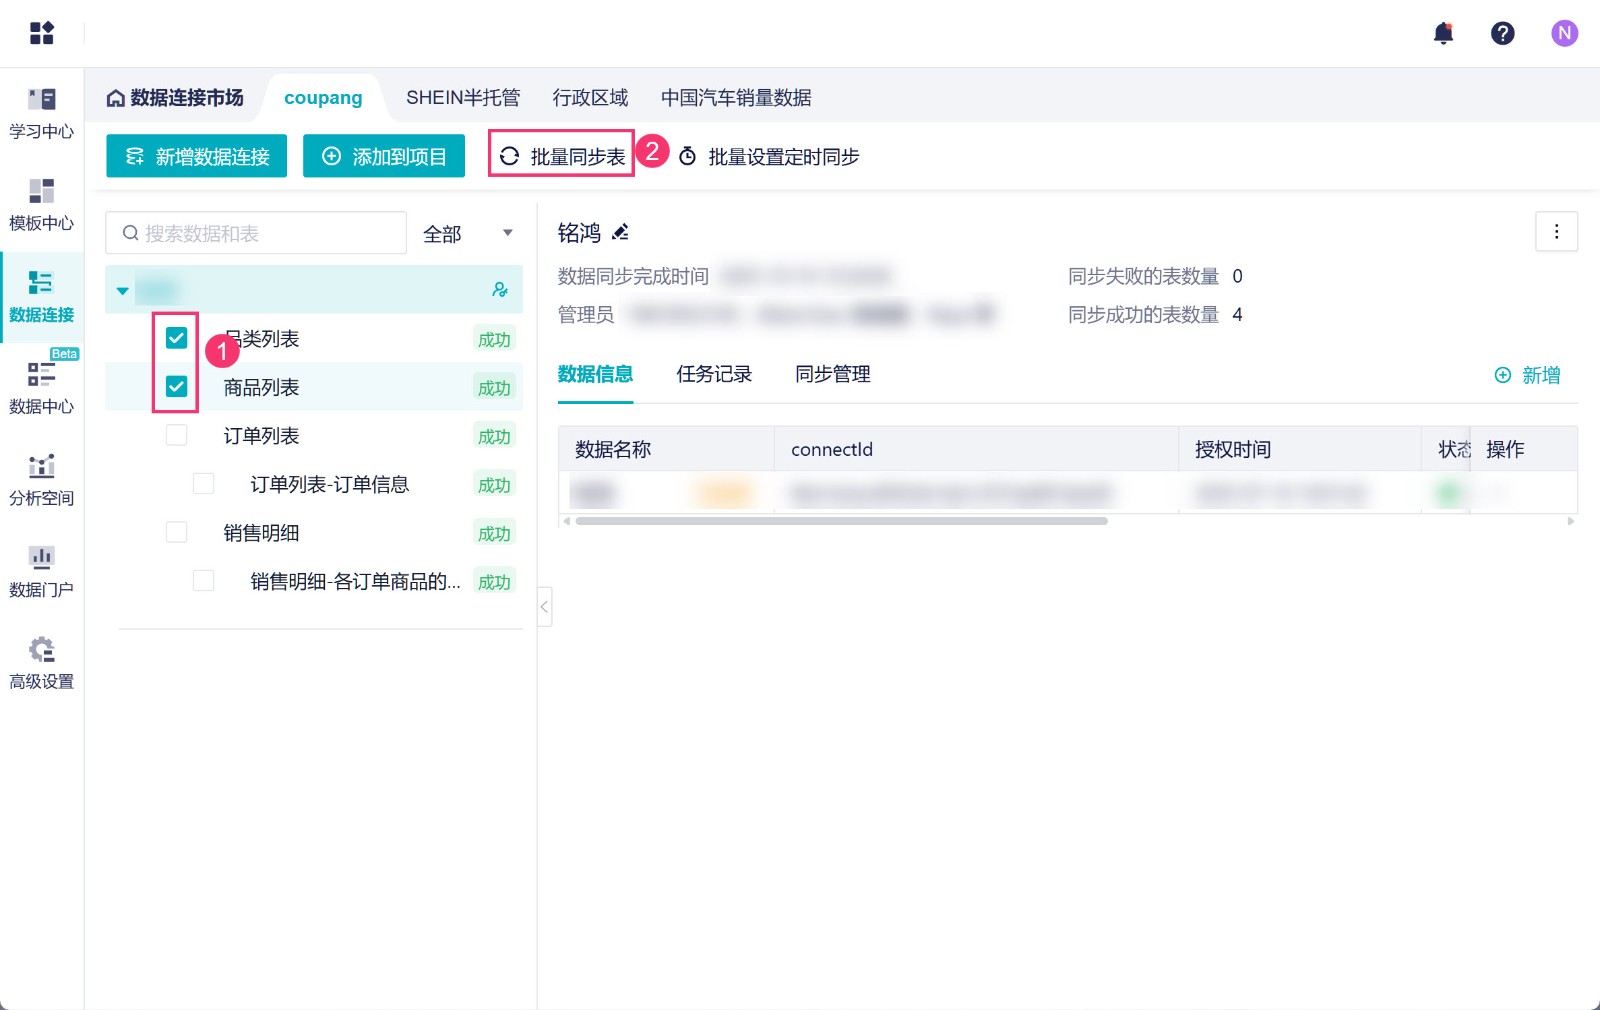
Task: Open the 全部 filter dropdown
Action: pos(467,234)
